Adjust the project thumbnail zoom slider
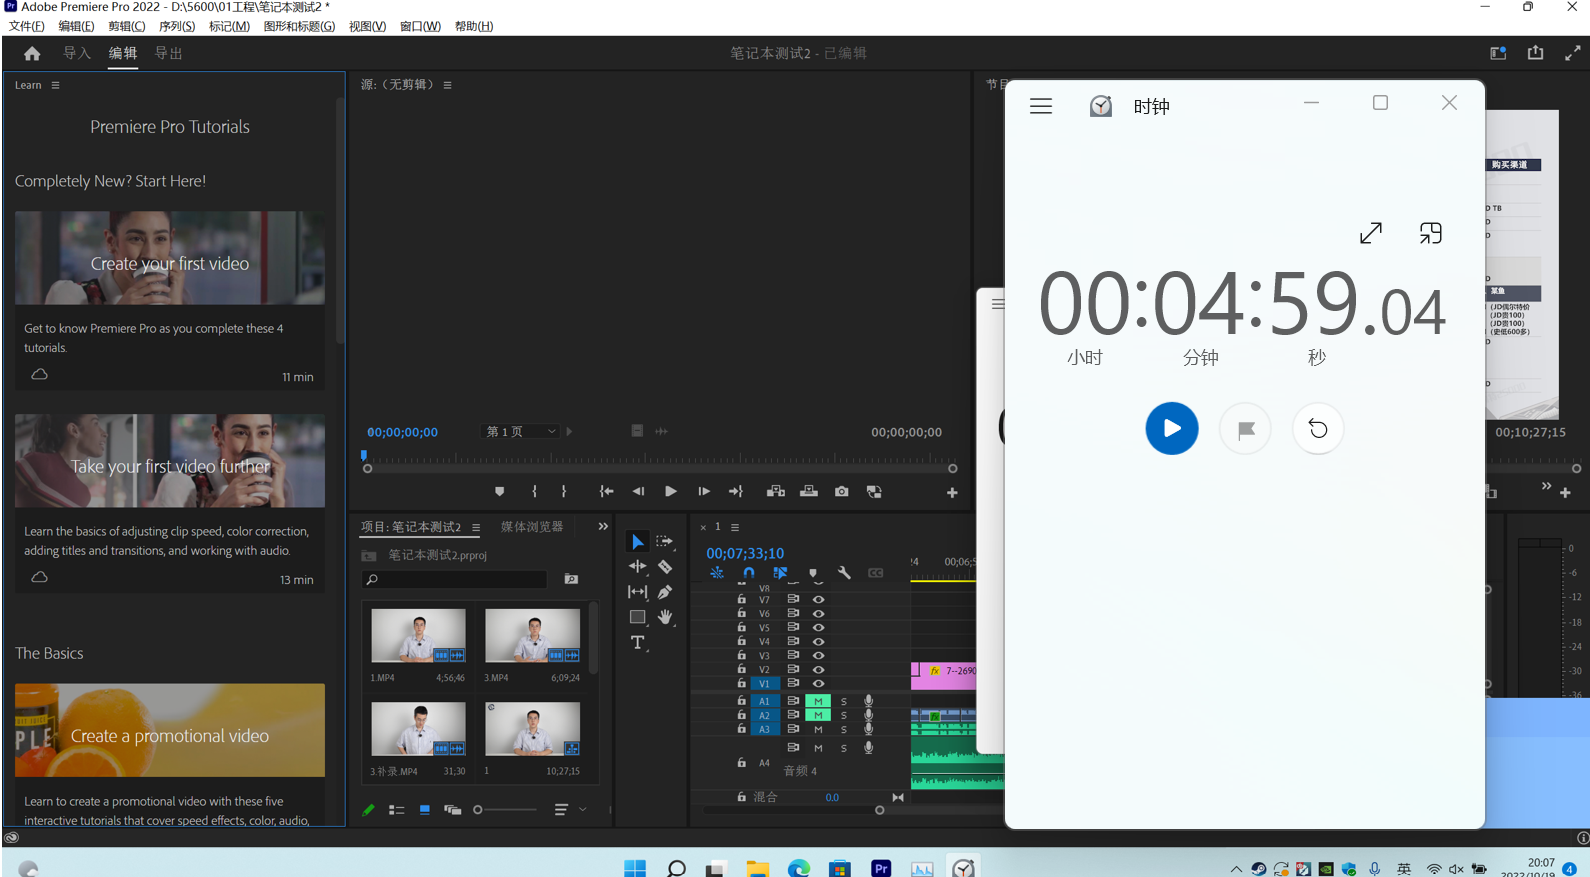This screenshot has width=1590, height=877. [479, 810]
